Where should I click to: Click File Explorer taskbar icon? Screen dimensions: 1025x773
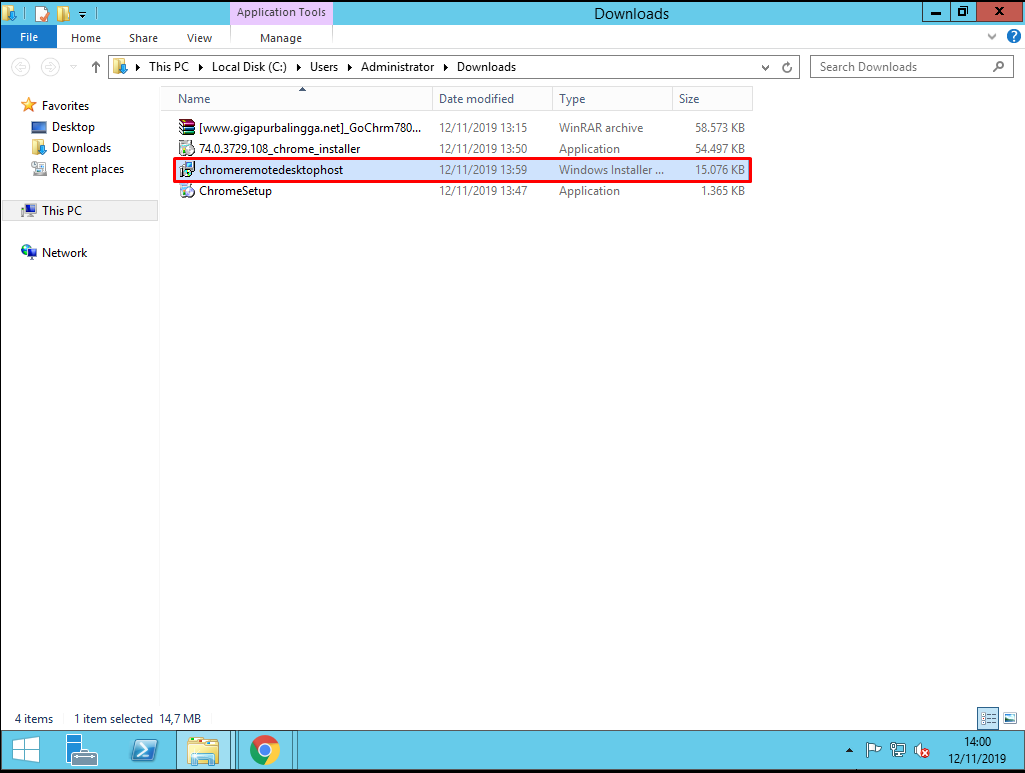(203, 750)
